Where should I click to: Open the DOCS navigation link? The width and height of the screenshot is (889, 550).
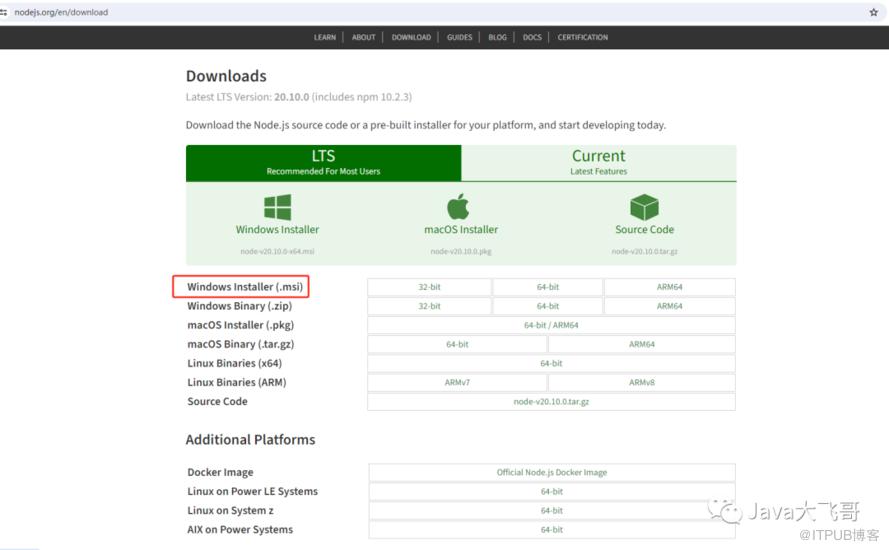pos(532,37)
